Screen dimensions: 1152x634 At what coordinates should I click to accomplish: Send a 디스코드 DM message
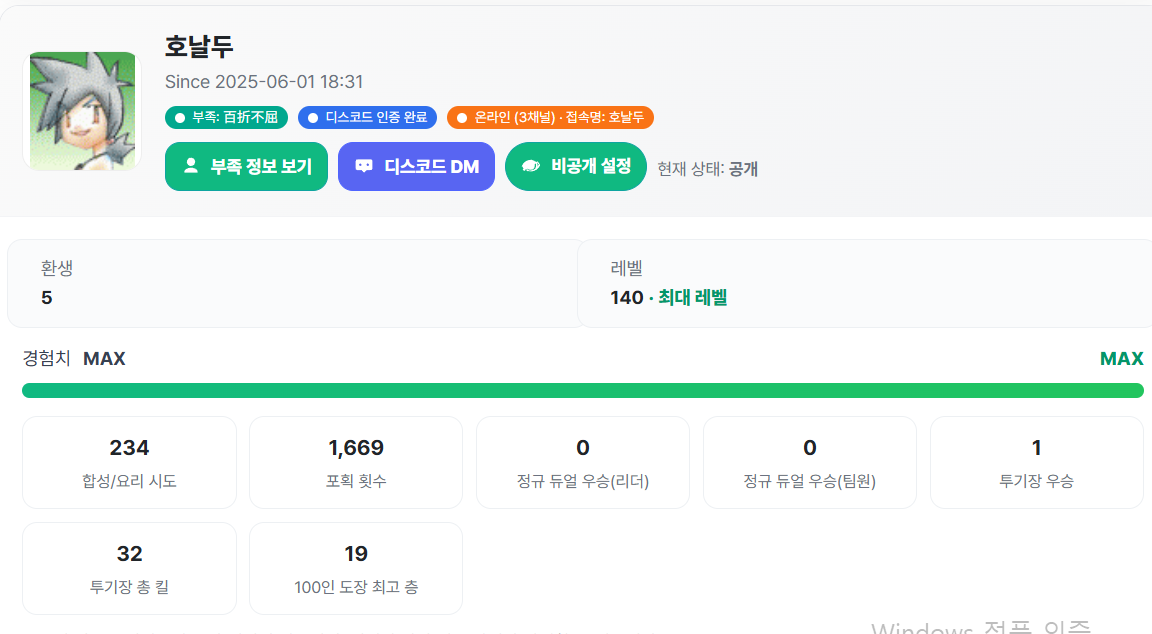click(x=416, y=167)
